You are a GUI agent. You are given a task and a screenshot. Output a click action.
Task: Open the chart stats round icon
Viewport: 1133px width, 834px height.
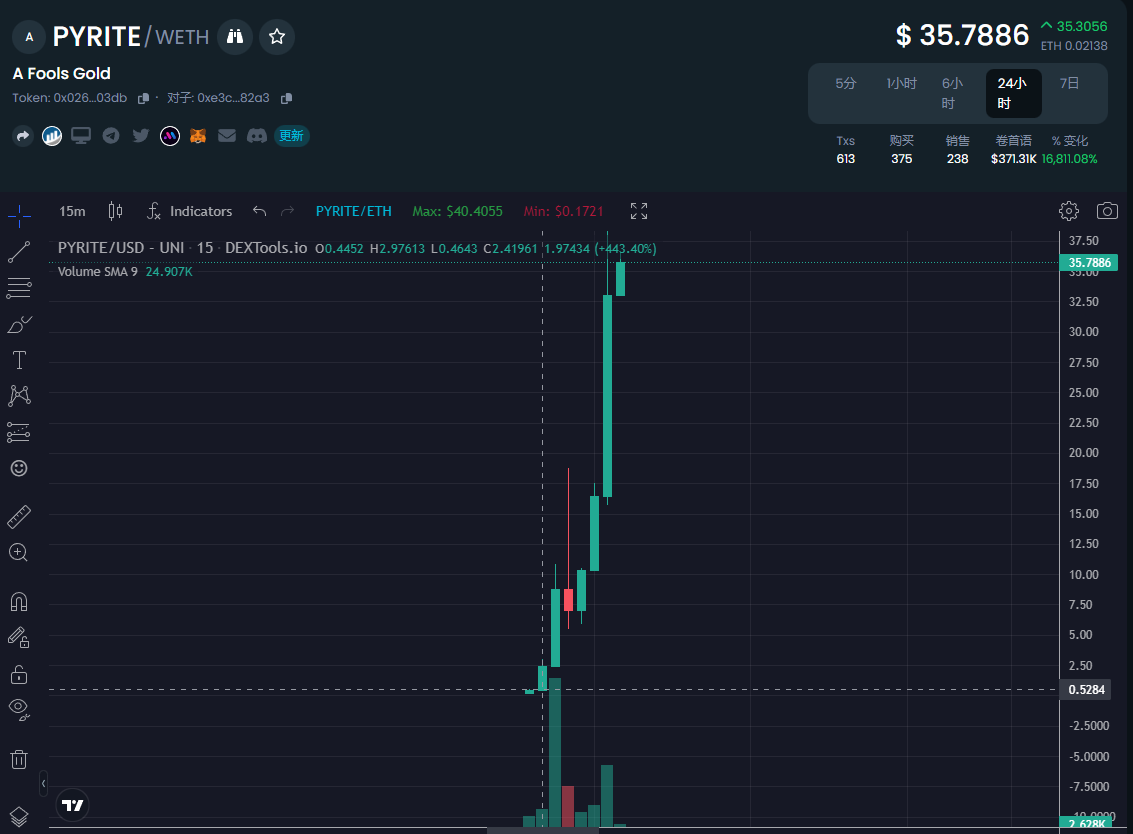pos(52,136)
